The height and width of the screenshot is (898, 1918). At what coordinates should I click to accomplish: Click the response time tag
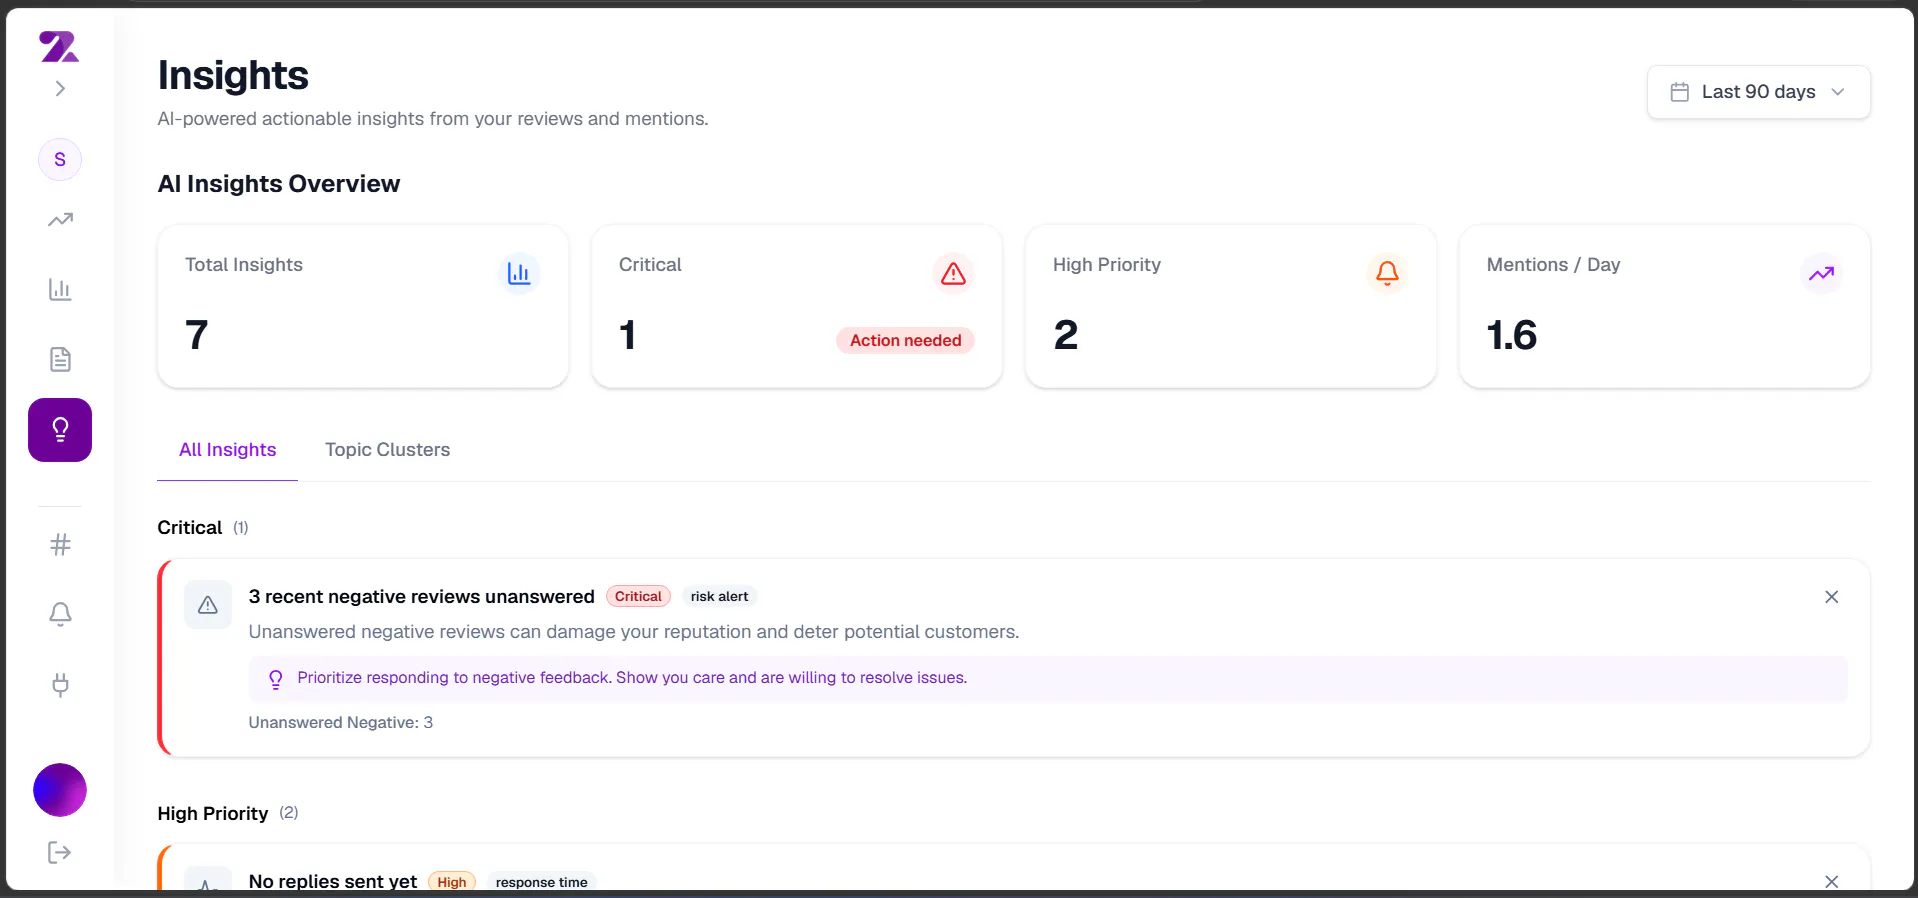[x=541, y=882]
